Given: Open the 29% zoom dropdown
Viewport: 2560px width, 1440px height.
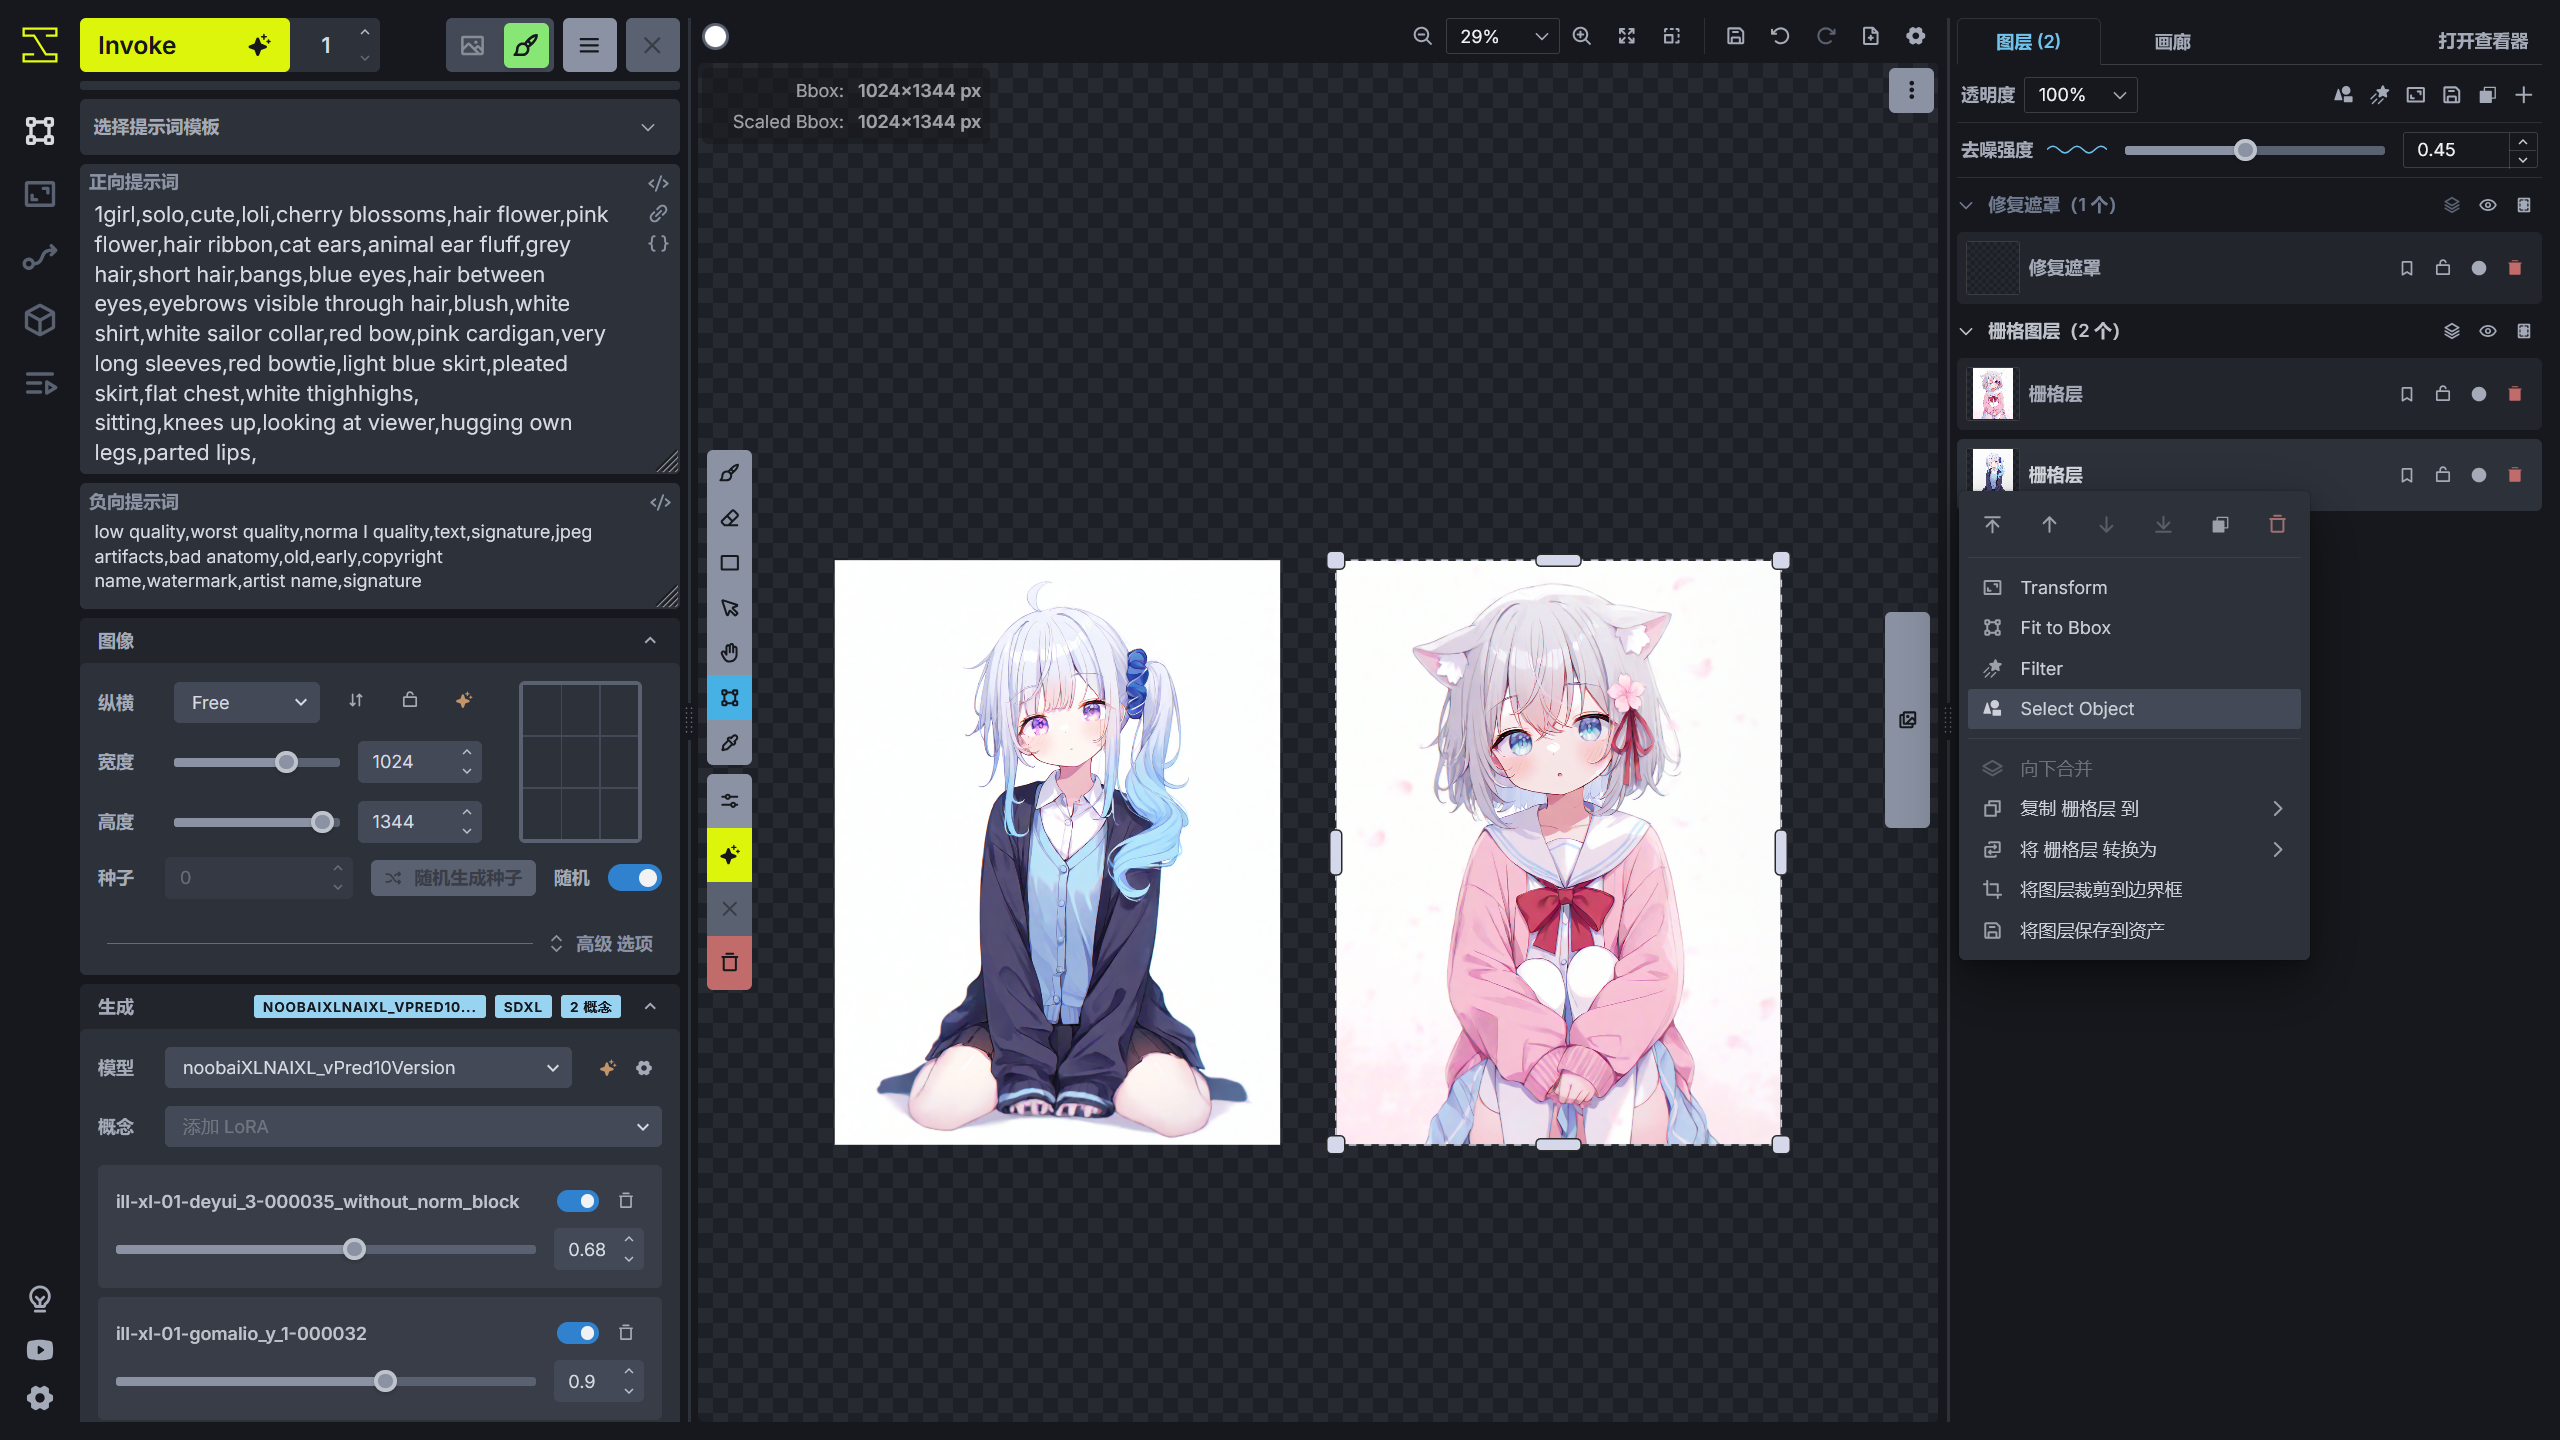Looking at the screenshot, I should click(1500, 36).
